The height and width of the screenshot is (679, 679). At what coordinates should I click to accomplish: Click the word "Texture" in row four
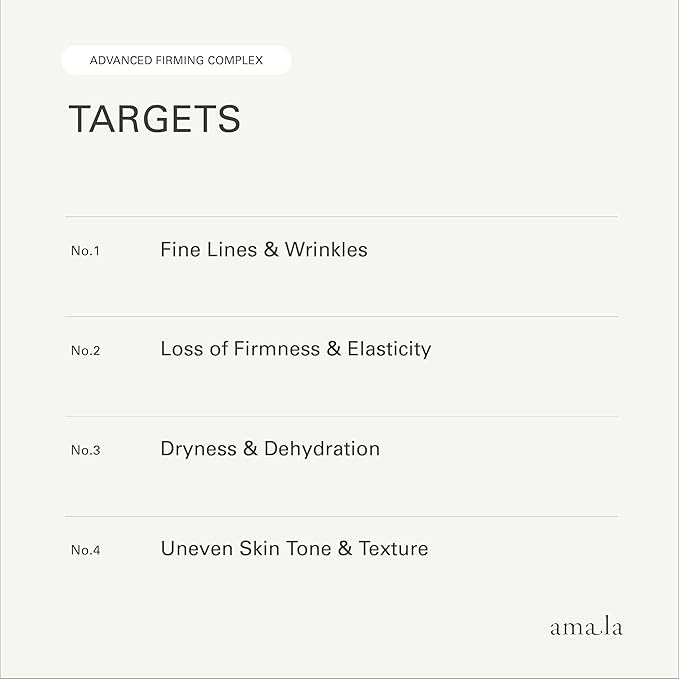(x=393, y=548)
